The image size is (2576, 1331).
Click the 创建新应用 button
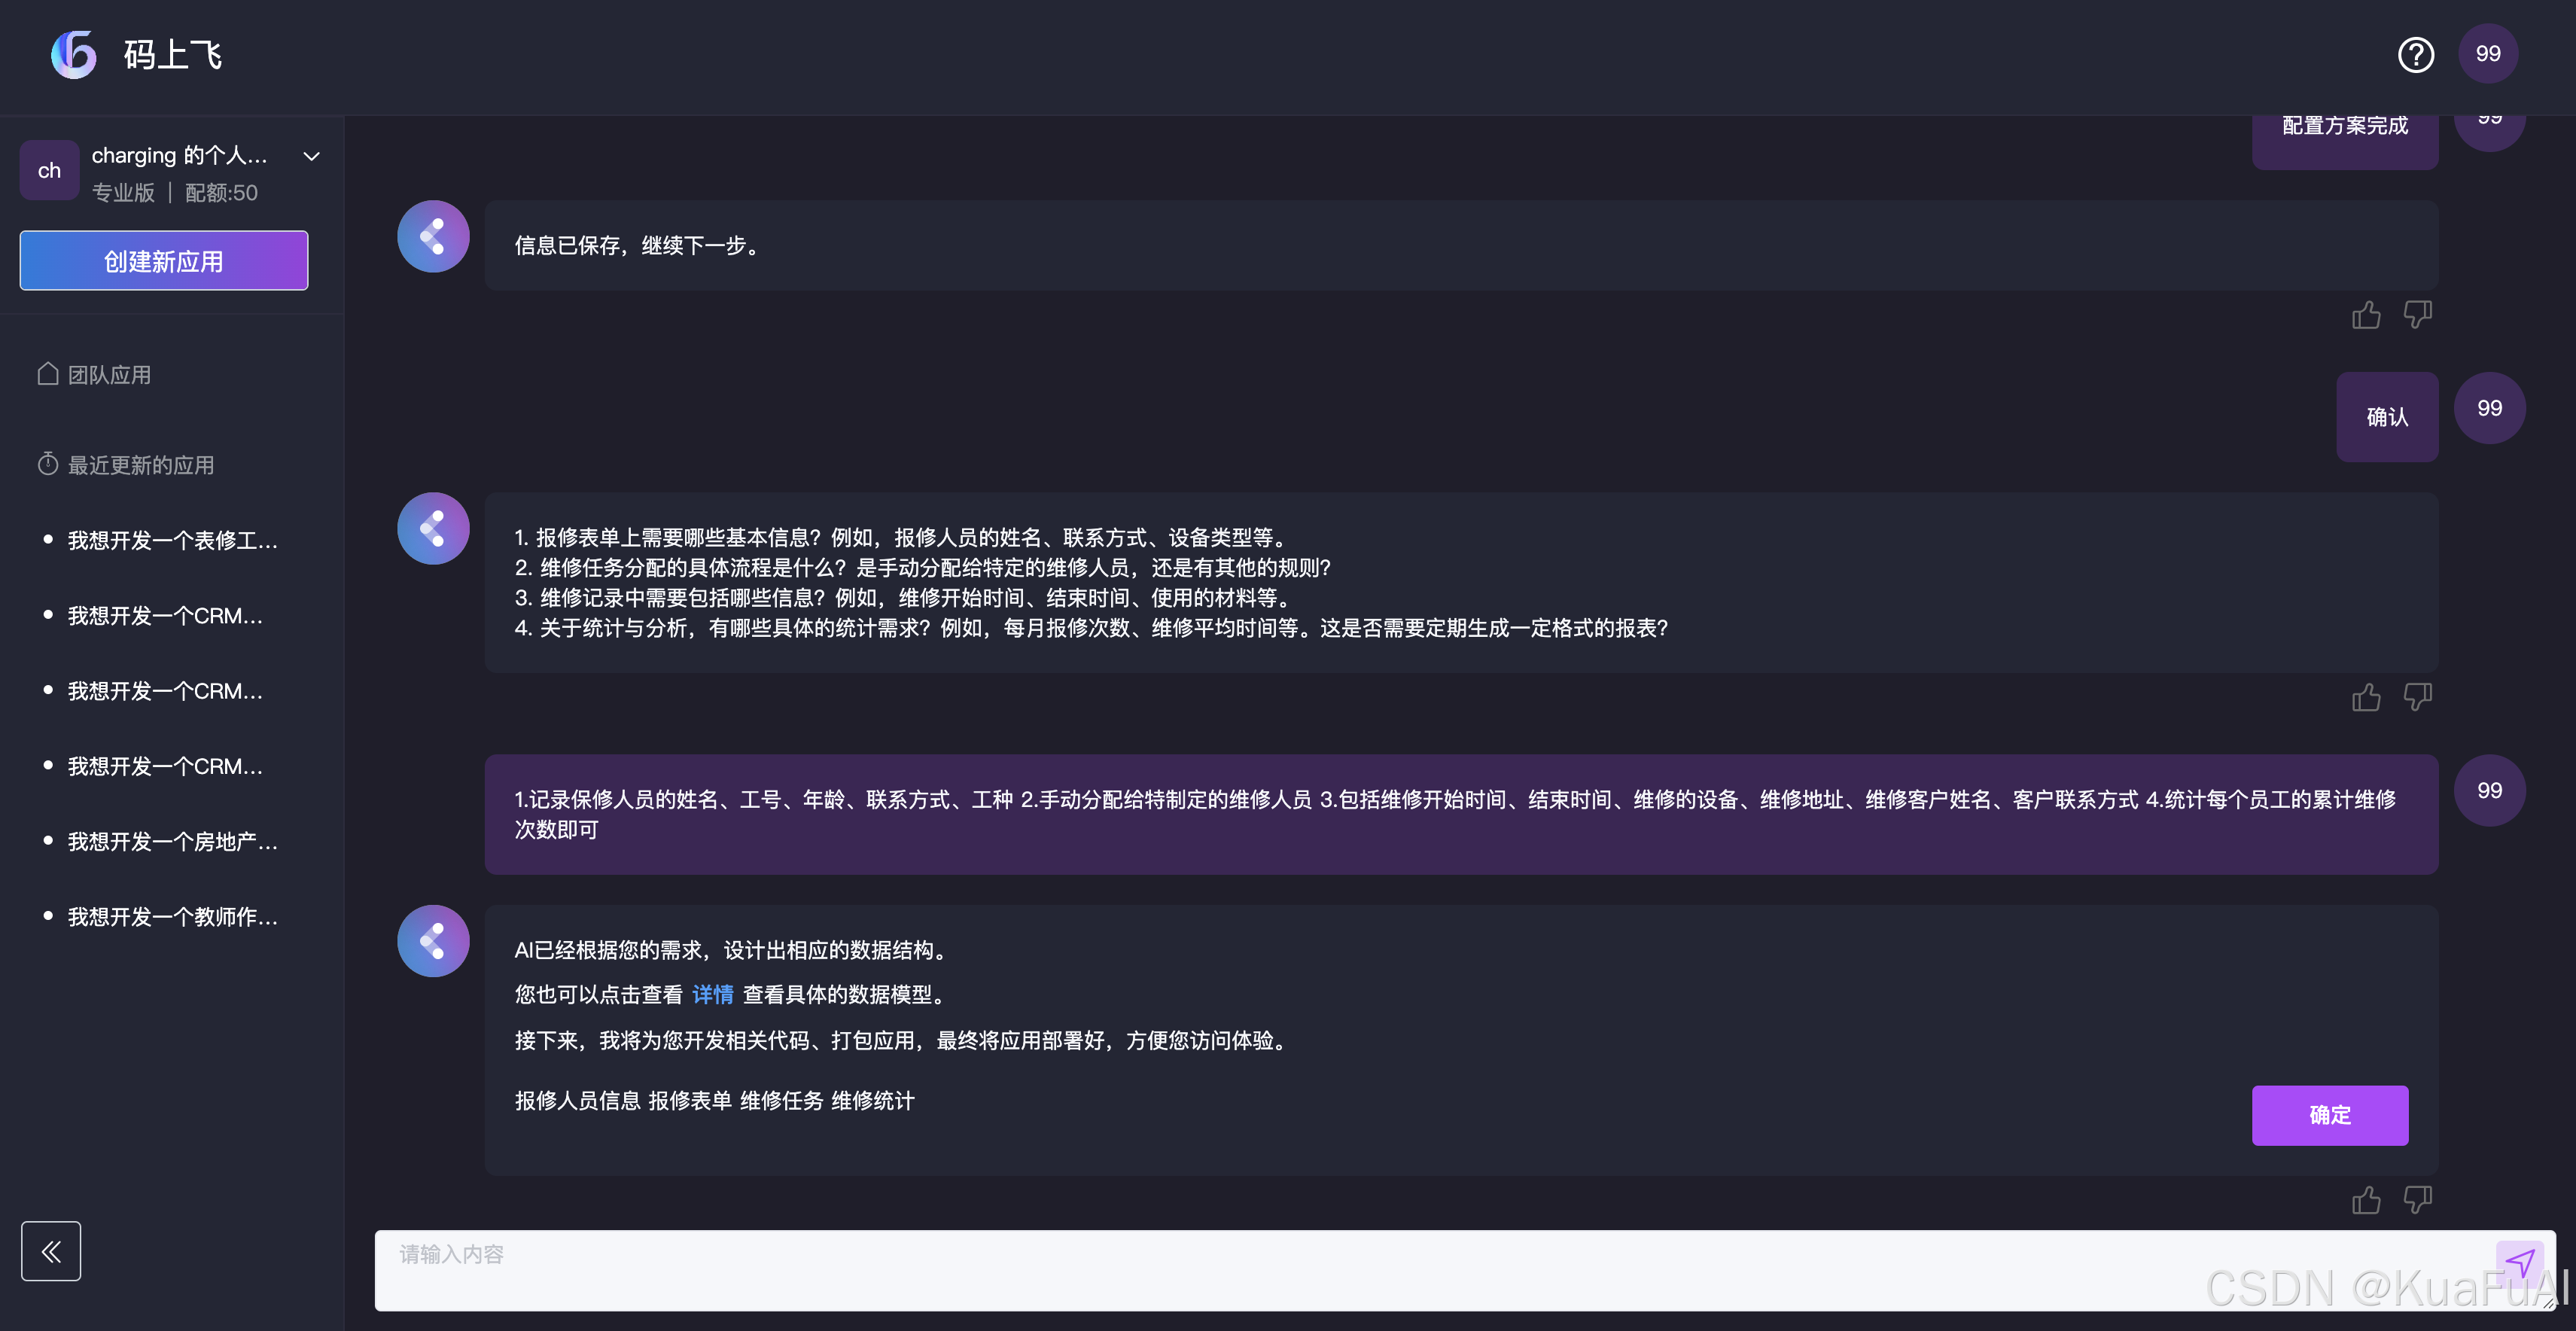click(164, 261)
